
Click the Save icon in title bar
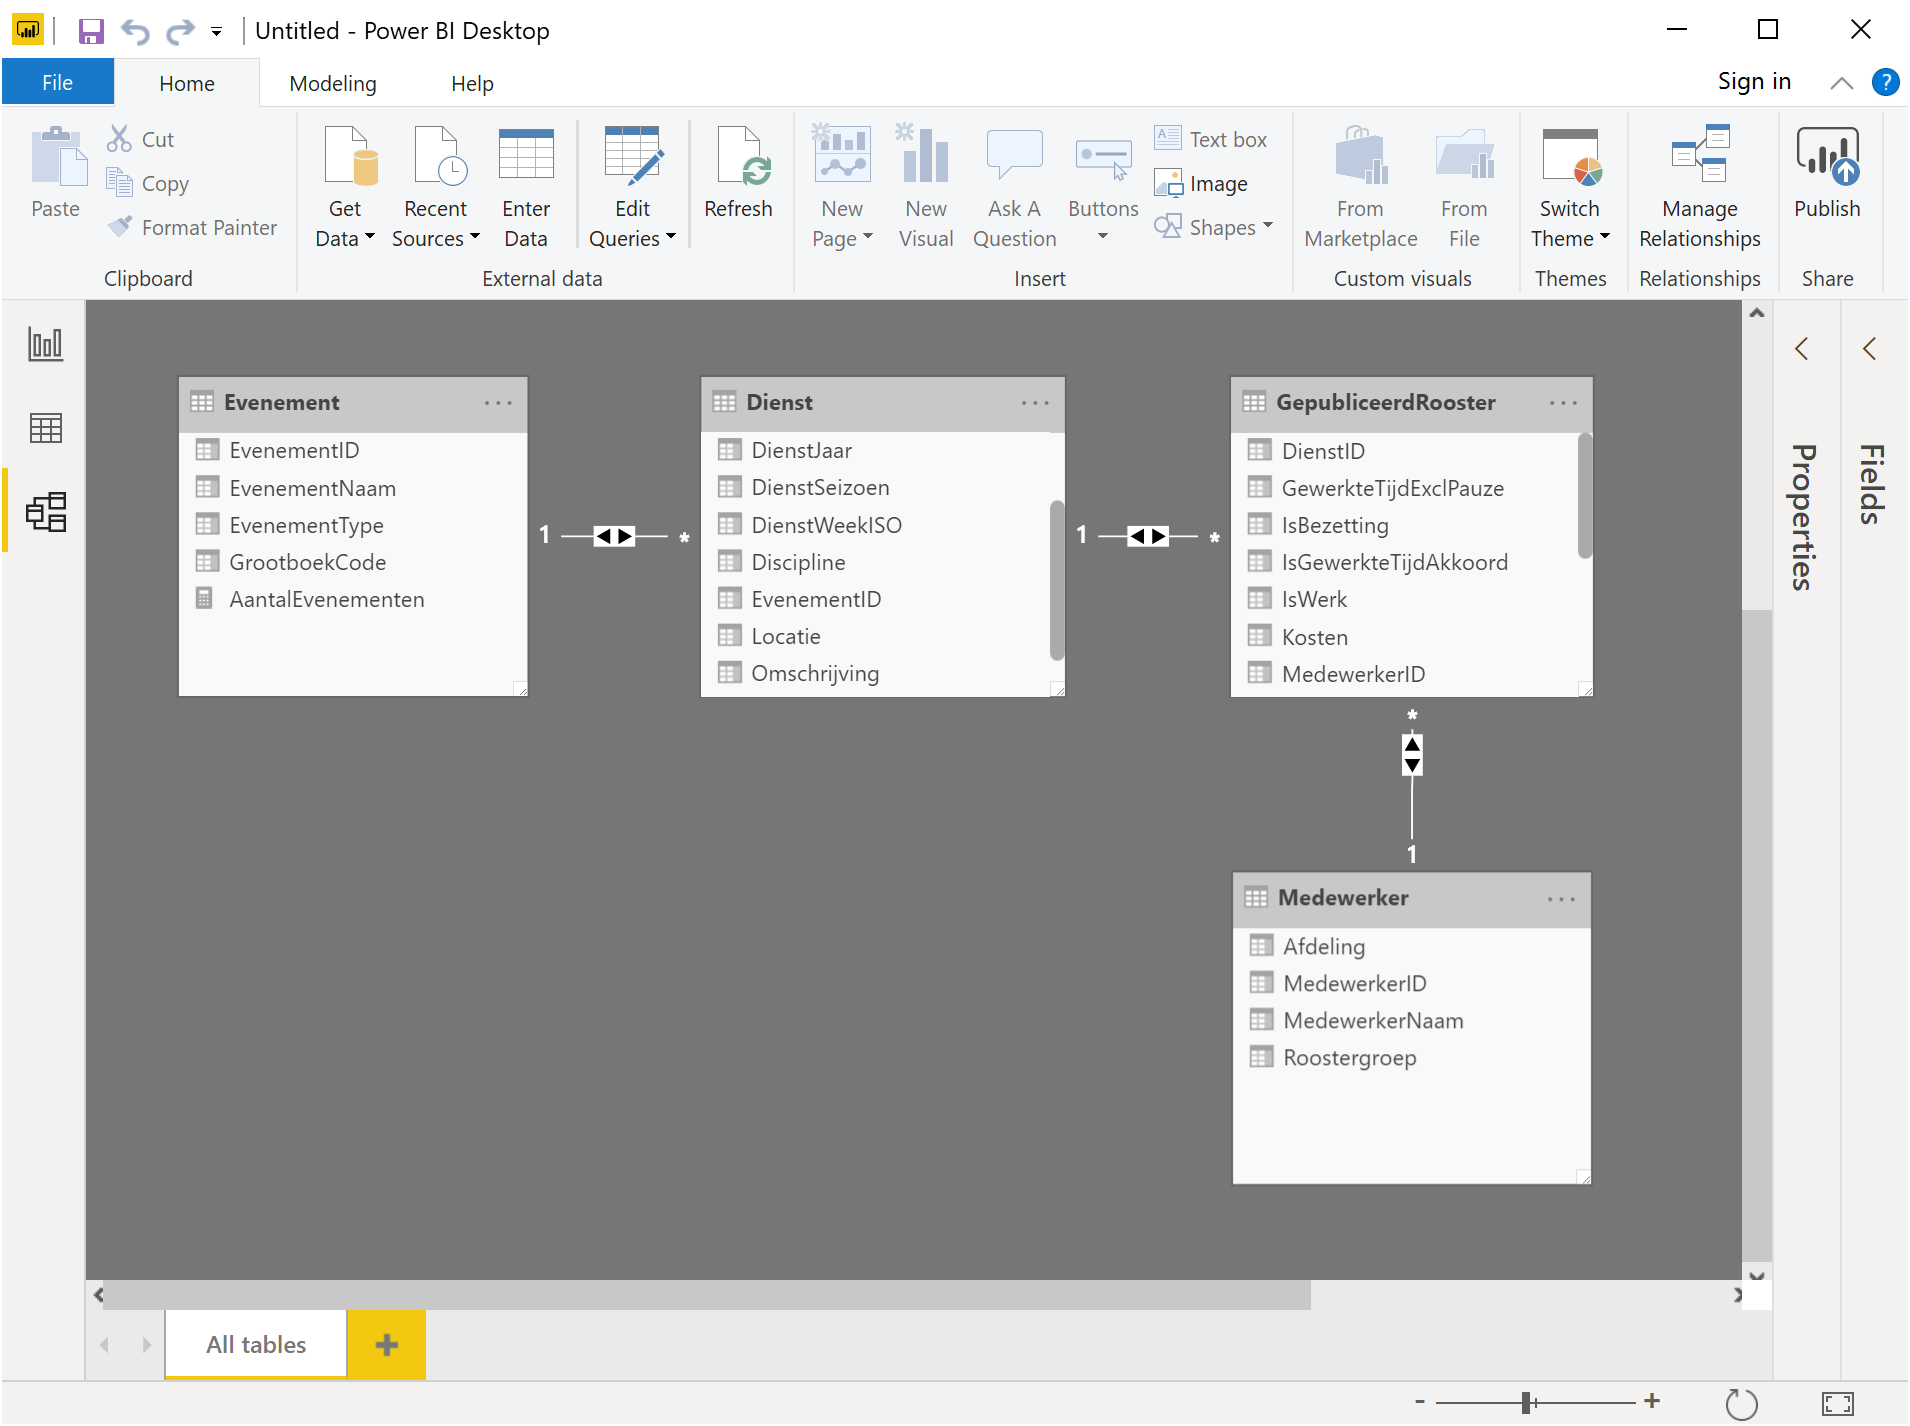[x=91, y=31]
